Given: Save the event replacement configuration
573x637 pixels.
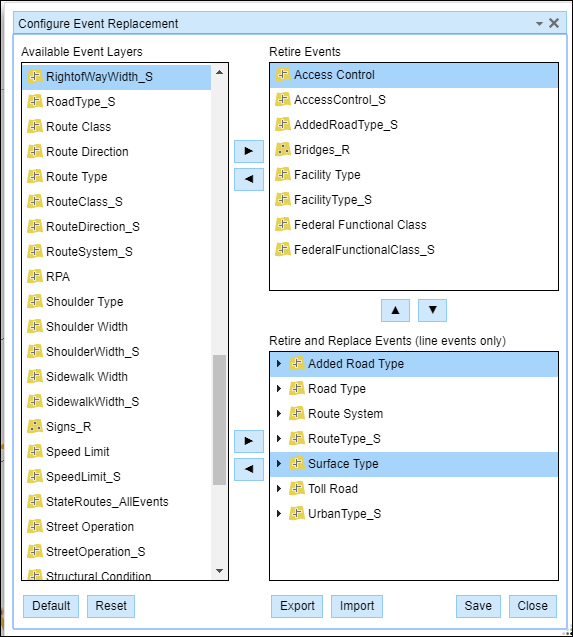Looking at the screenshot, I should click(478, 606).
